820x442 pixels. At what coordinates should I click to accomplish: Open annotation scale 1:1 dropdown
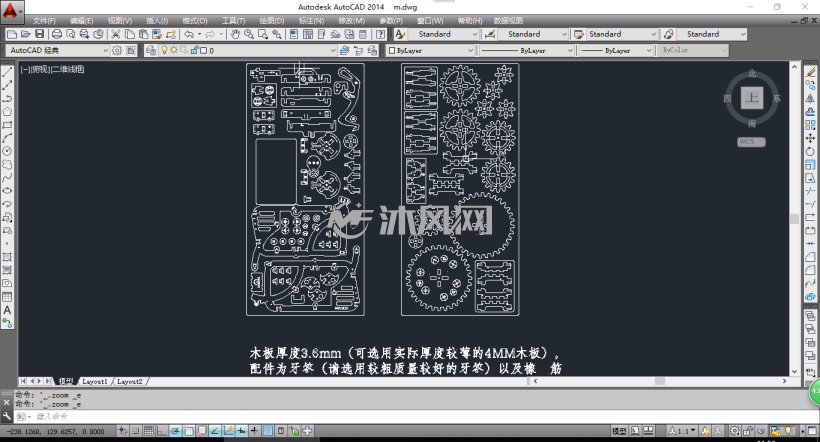[x=693, y=431]
